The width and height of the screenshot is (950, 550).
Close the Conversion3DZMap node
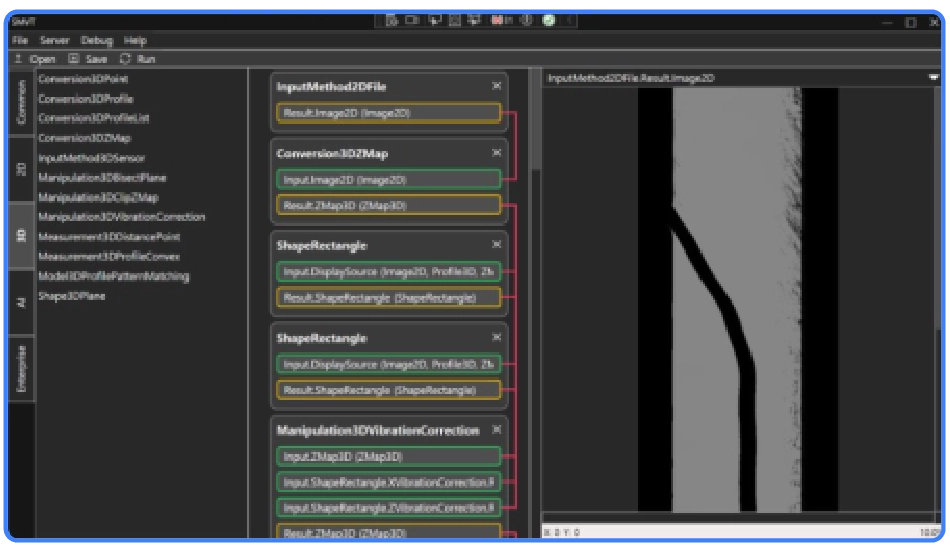(x=496, y=153)
